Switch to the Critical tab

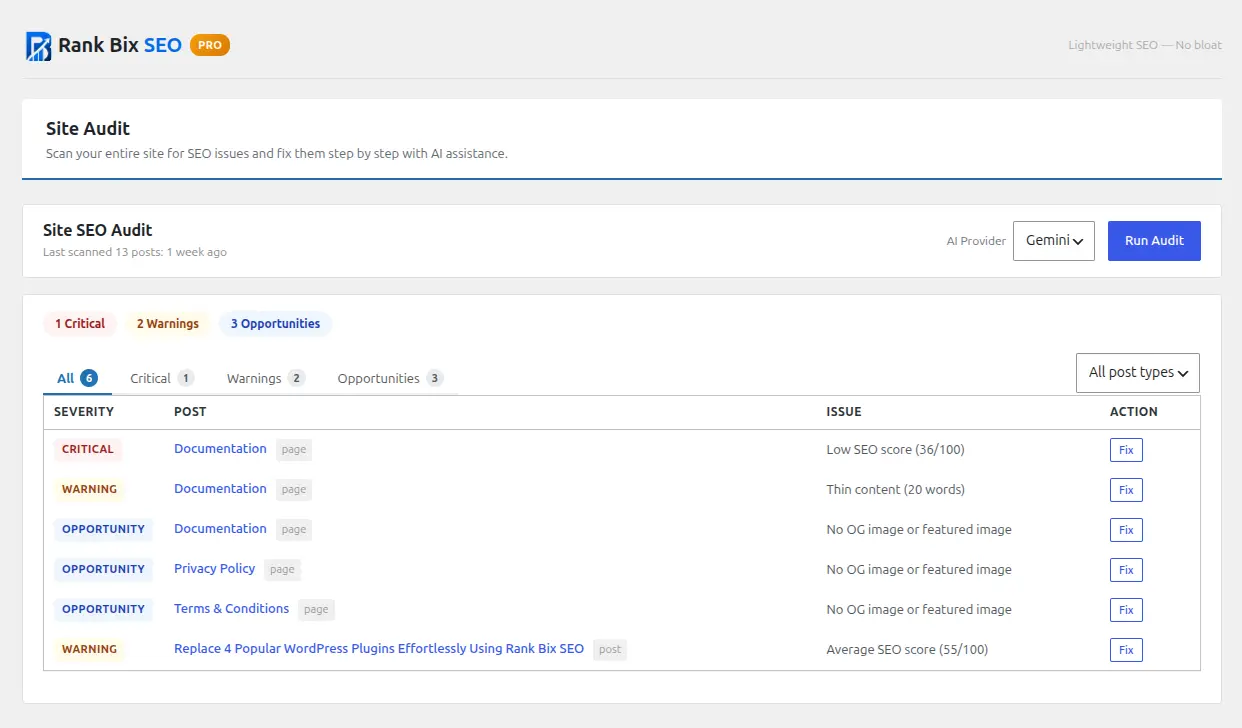[x=162, y=379]
